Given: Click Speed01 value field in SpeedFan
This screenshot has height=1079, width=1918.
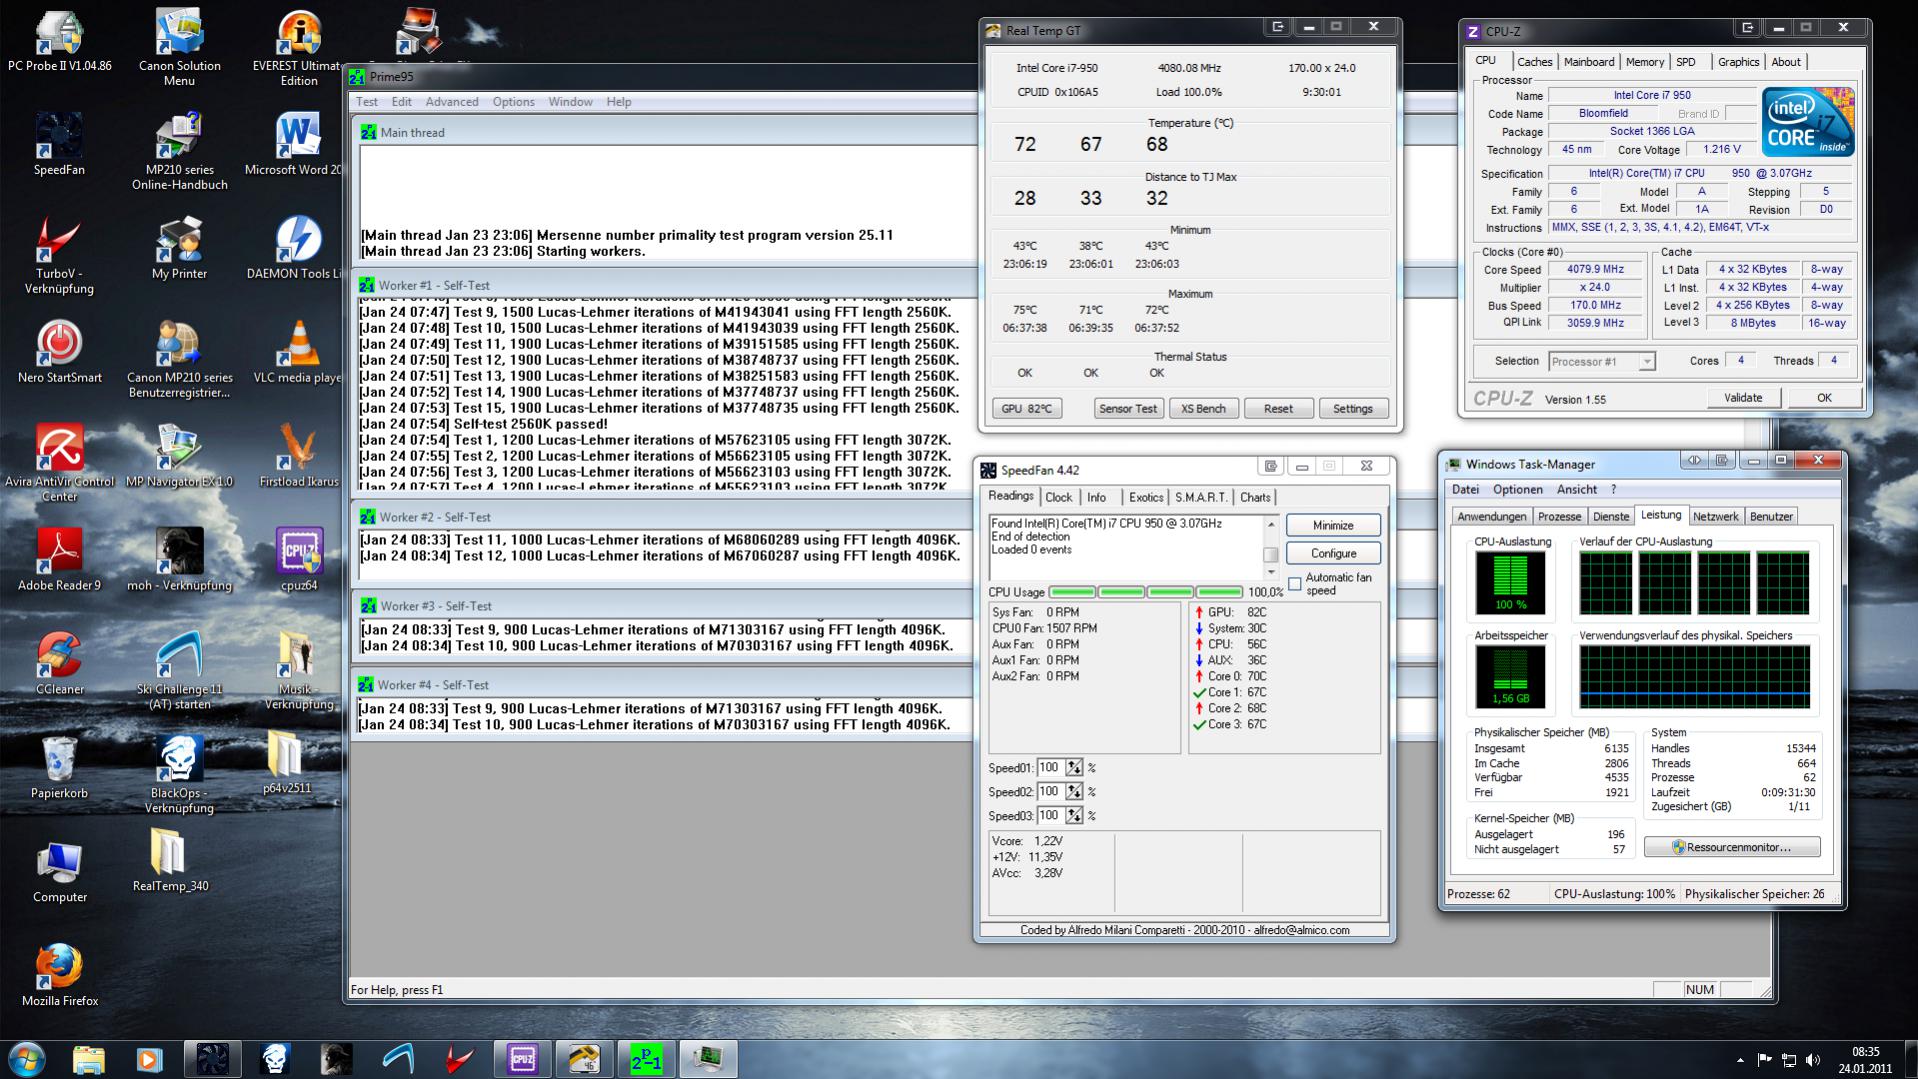Looking at the screenshot, I should point(1049,768).
